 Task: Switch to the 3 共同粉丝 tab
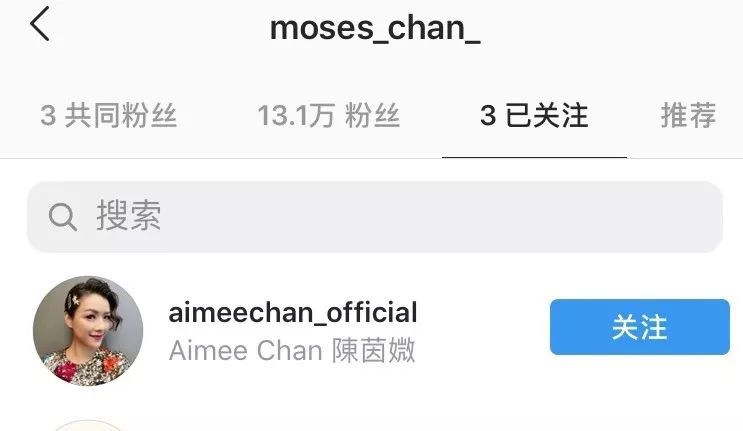click(x=109, y=115)
